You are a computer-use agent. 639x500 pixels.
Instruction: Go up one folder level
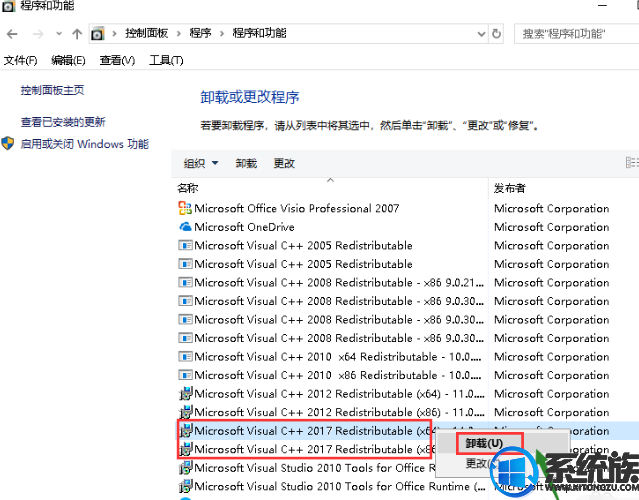(x=77, y=34)
